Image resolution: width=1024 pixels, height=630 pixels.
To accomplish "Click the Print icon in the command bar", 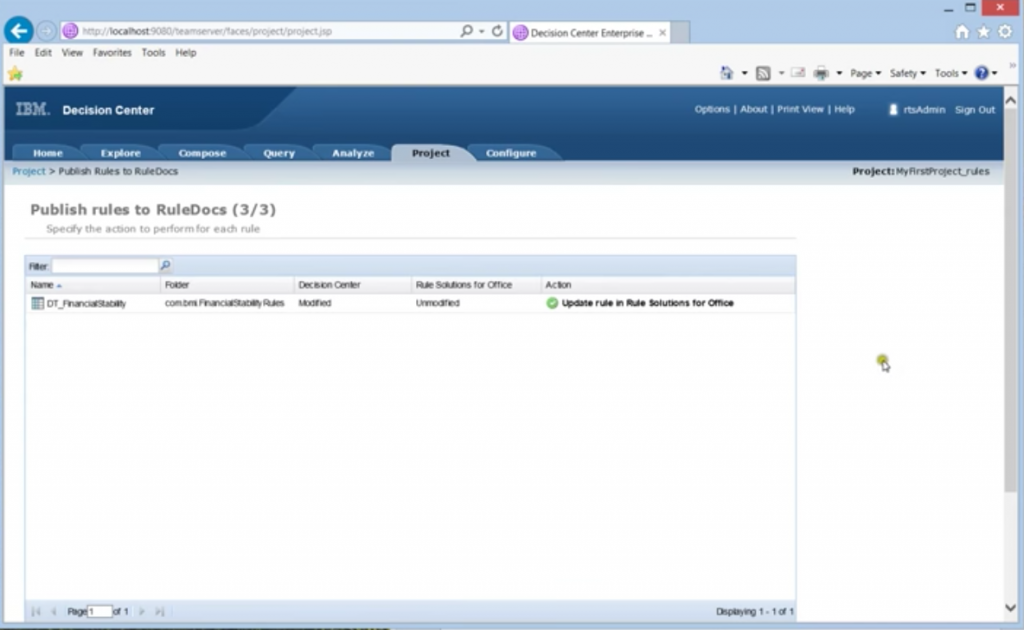I will coord(821,73).
